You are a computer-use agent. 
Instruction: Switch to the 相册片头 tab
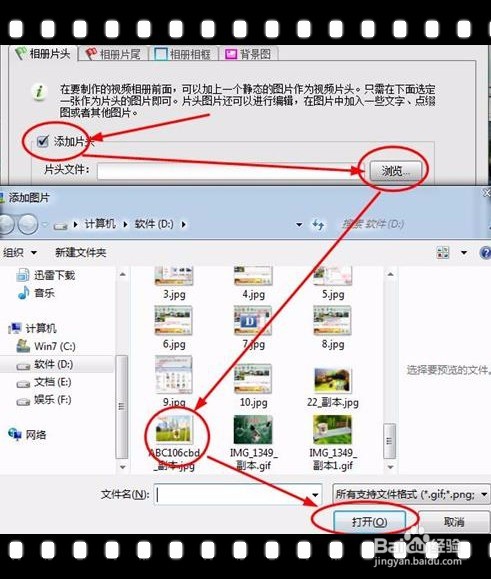[x=44, y=54]
